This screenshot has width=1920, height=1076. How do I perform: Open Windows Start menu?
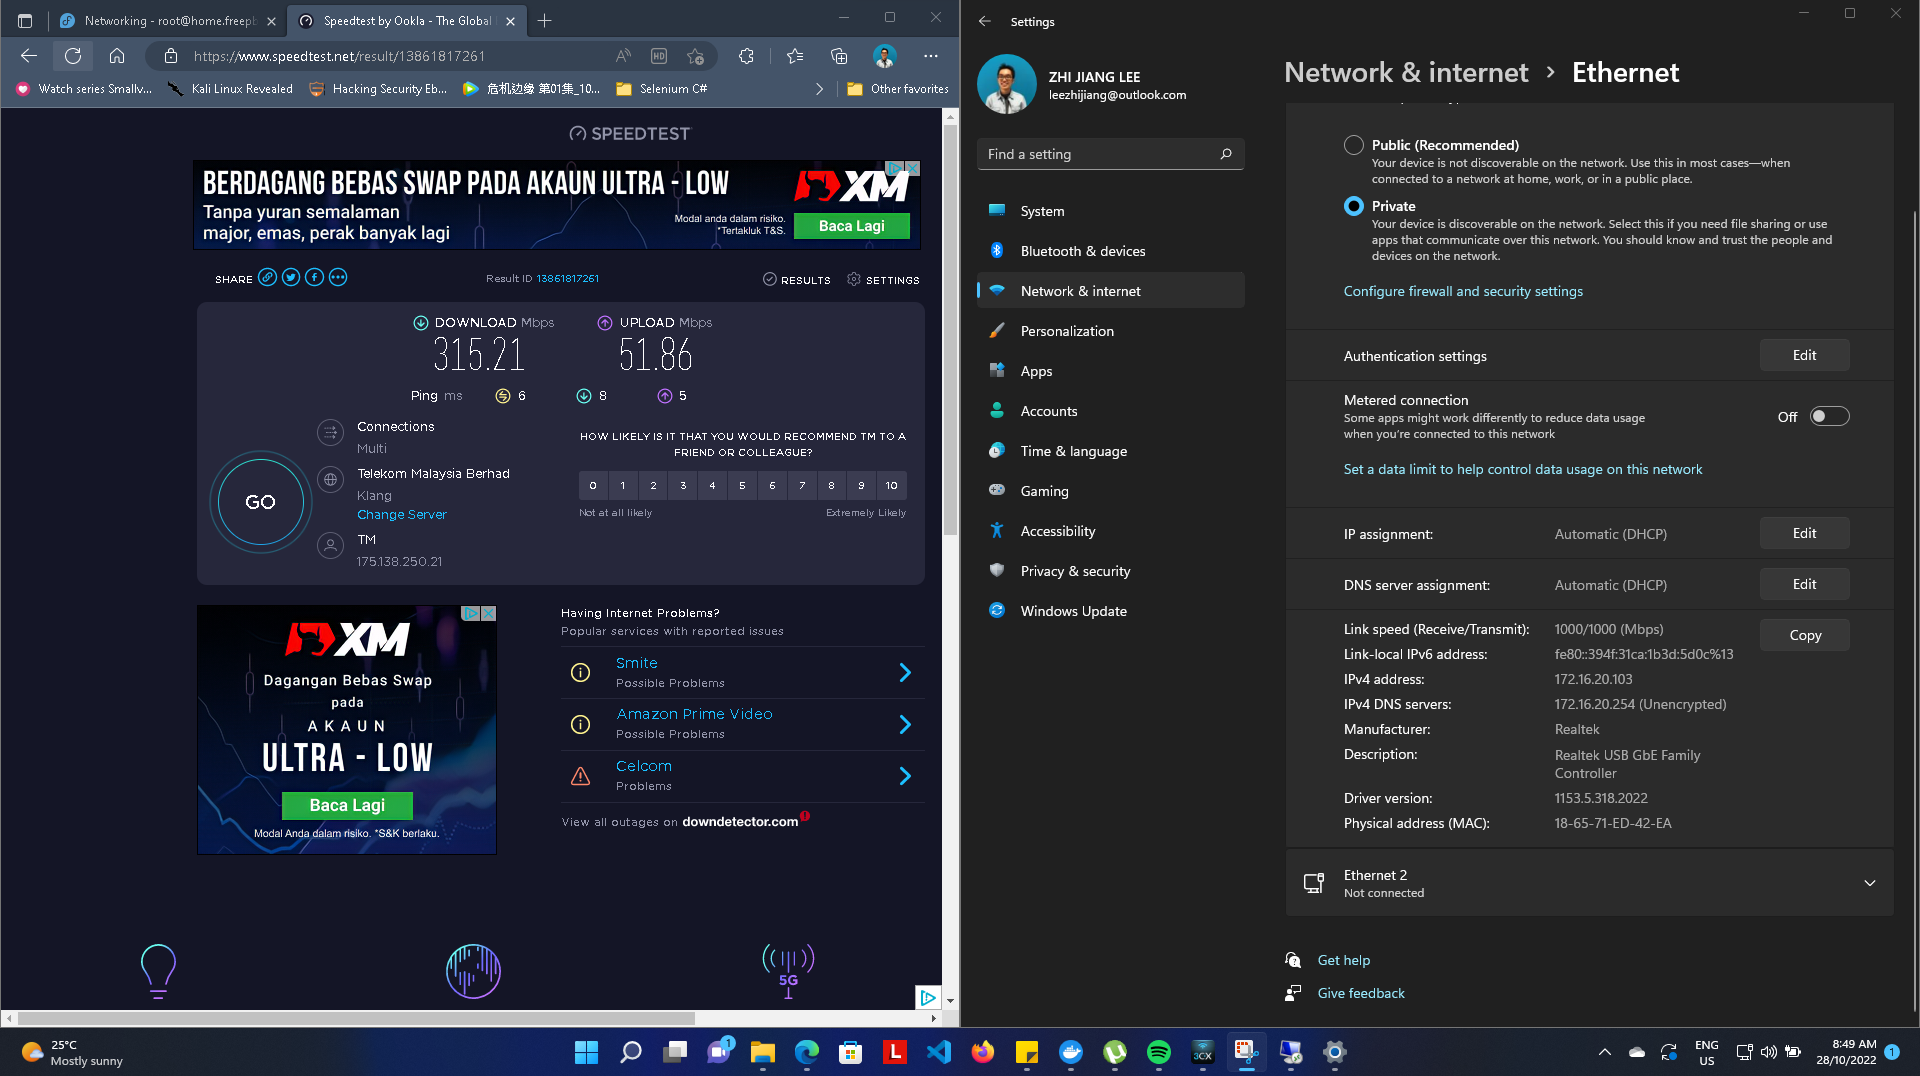point(586,1052)
